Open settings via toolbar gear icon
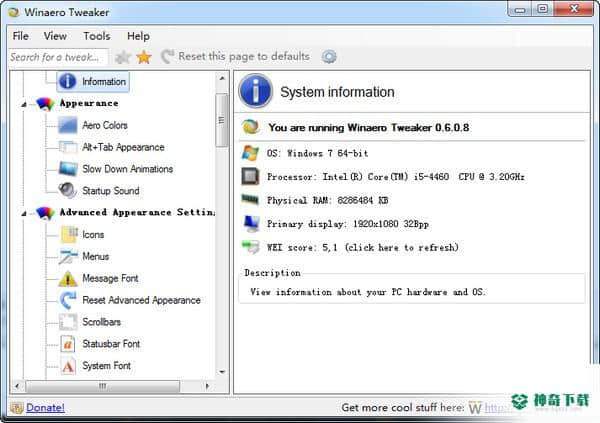 329,57
